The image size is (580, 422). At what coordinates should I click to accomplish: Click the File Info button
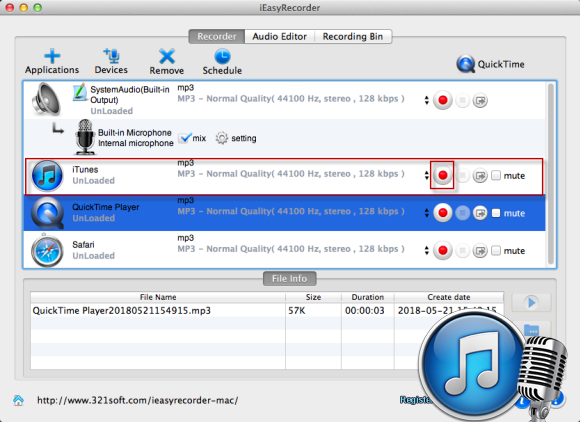(290, 278)
